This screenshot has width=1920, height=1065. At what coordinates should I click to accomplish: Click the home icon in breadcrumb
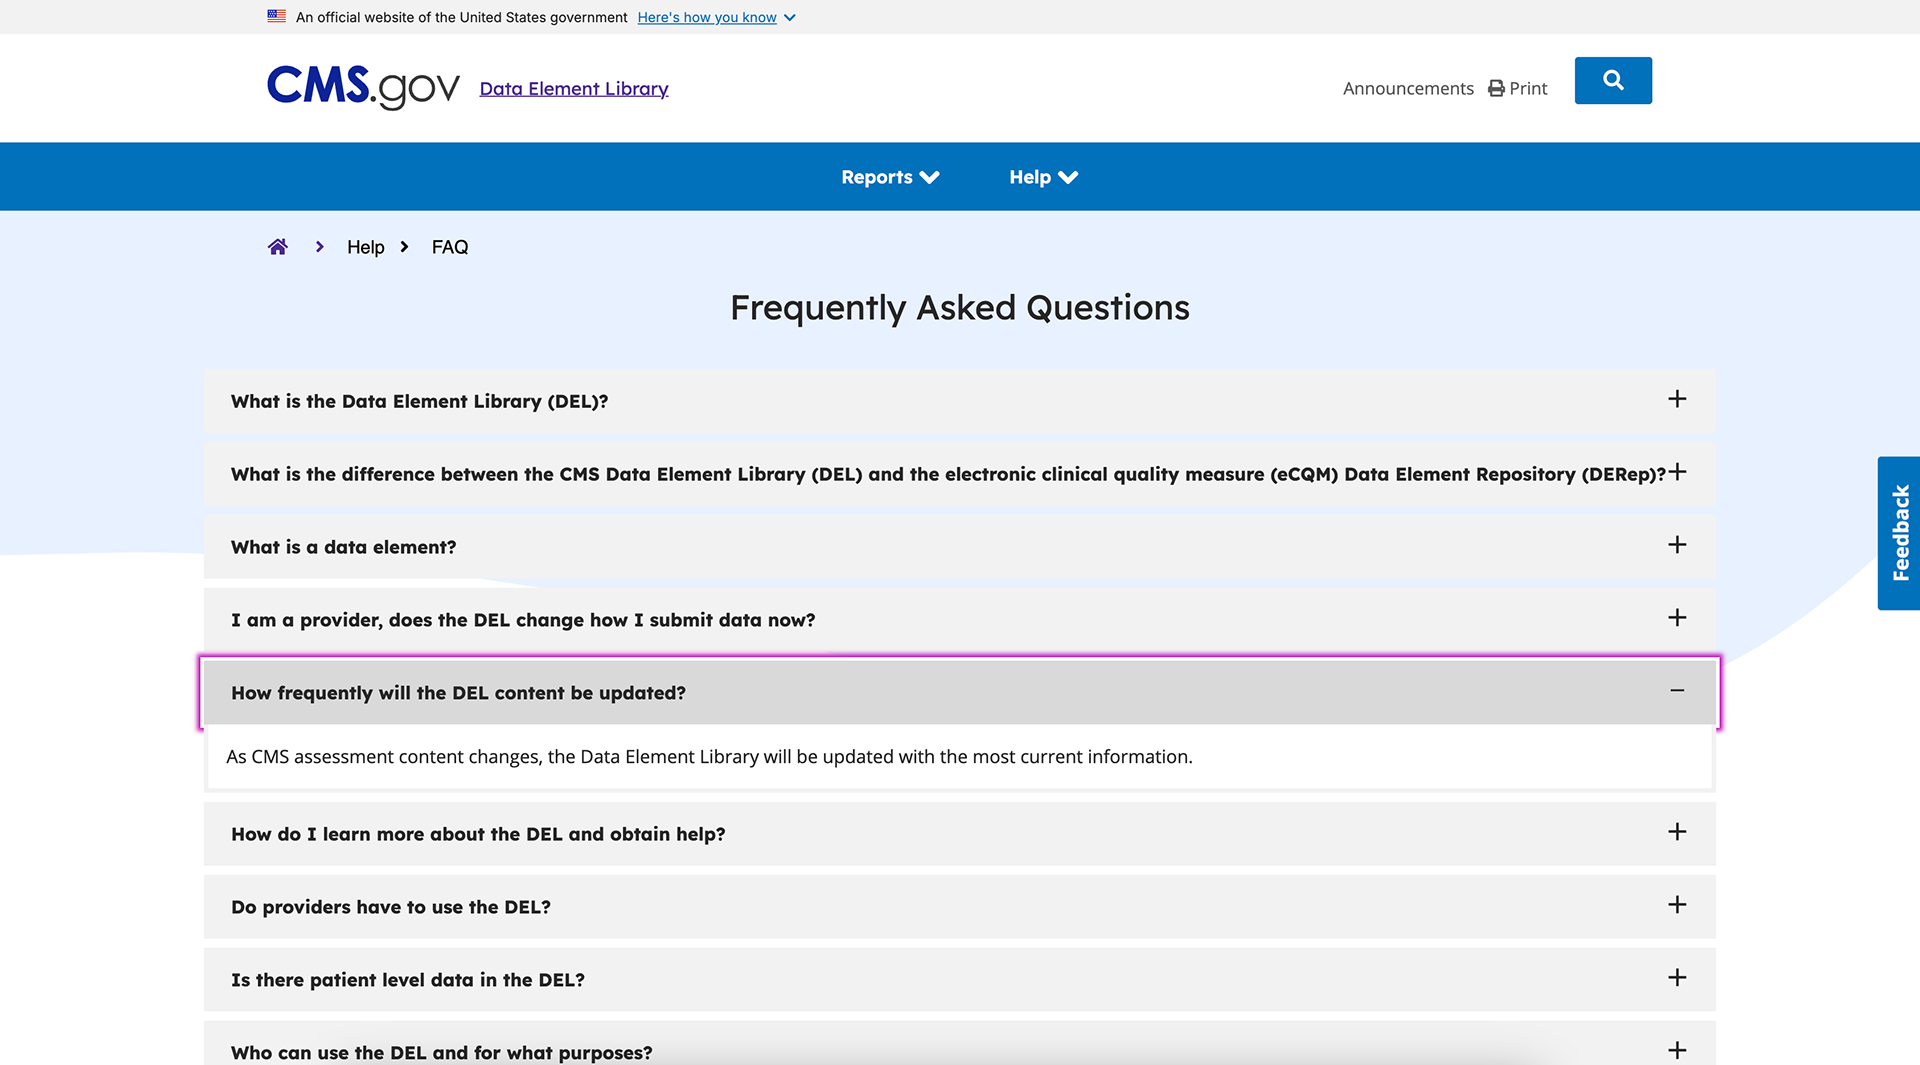(277, 247)
